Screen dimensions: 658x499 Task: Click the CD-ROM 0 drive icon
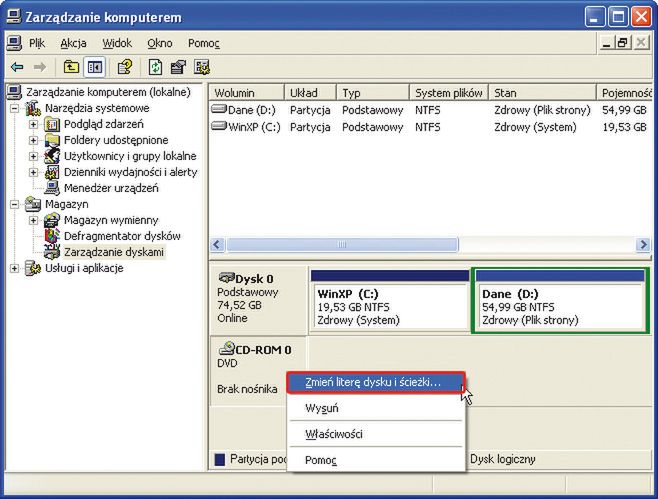click(x=226, y=348)
